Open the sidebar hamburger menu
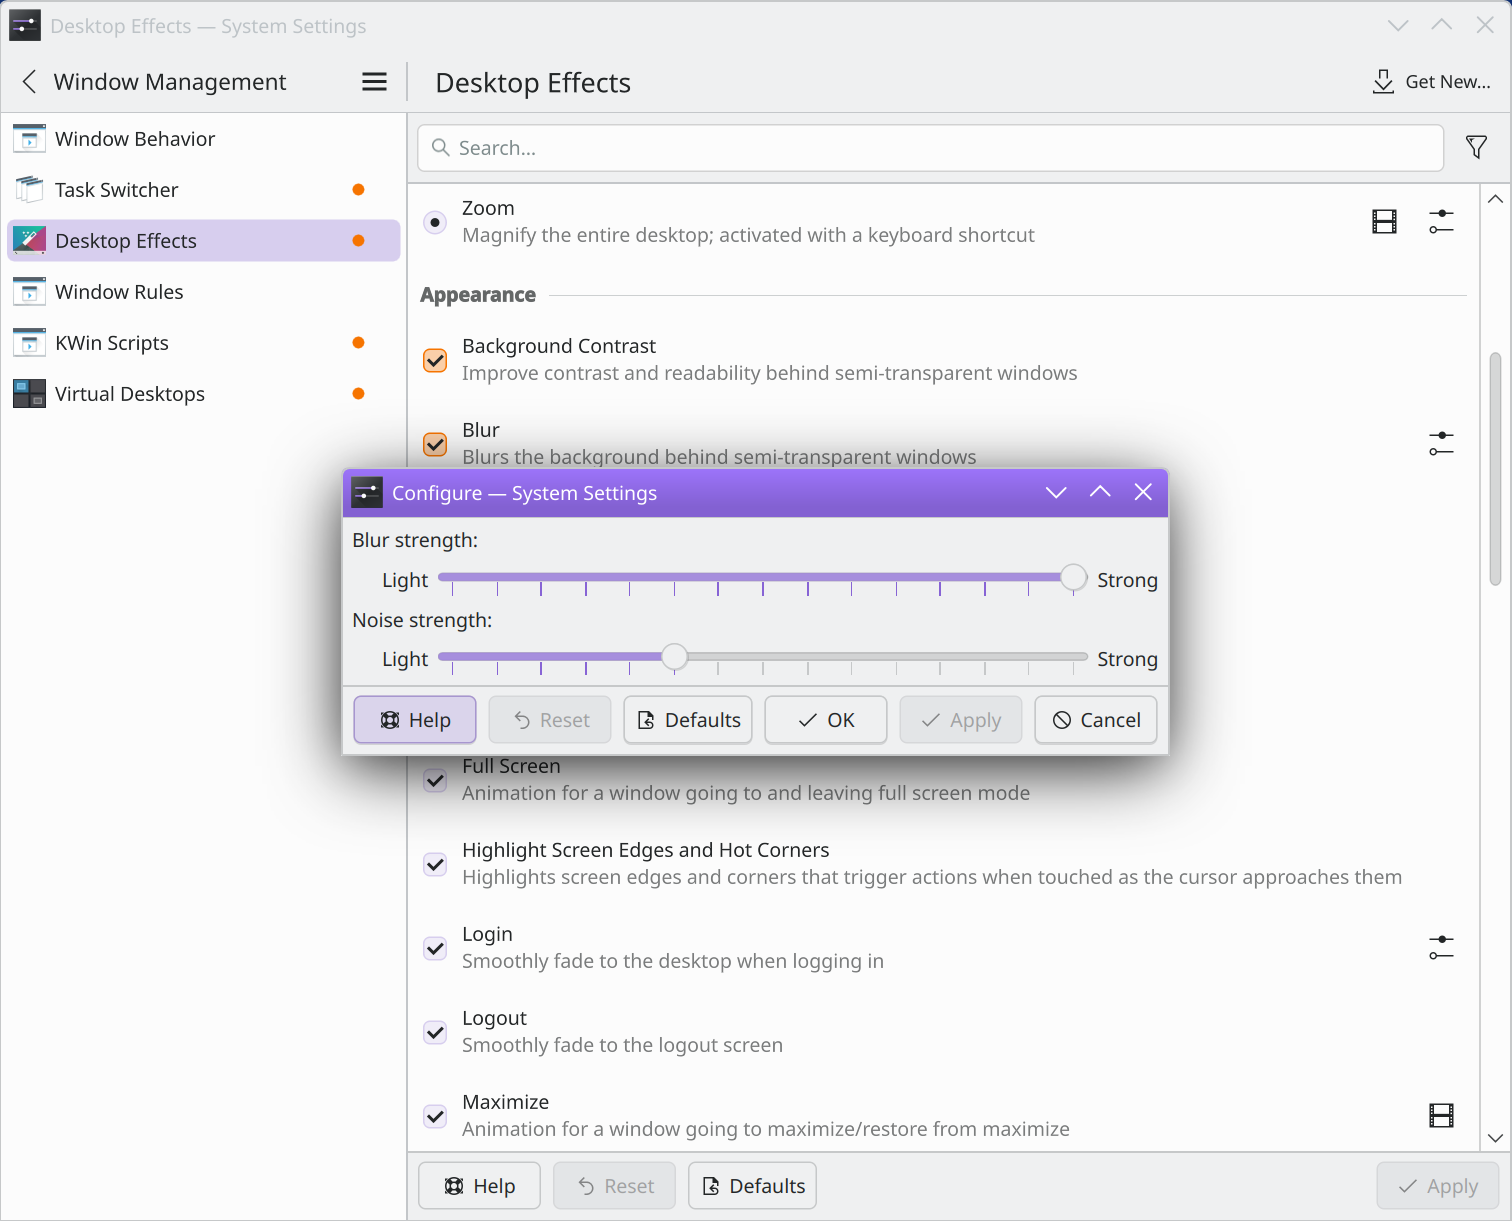This screenshot has width=1512, height=1221. coord(374,82)
